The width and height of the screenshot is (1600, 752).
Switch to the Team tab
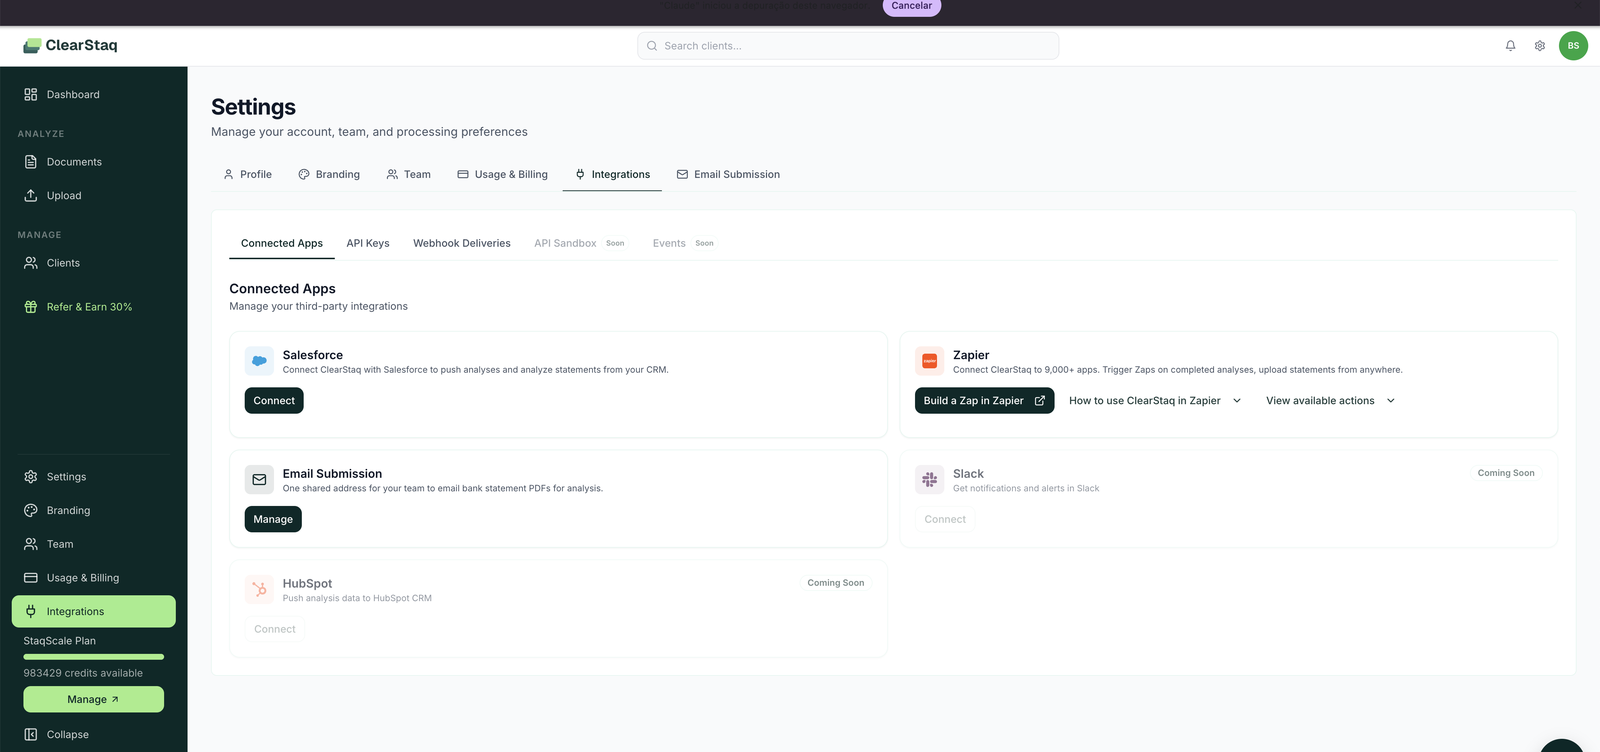(x=408, y=174)
